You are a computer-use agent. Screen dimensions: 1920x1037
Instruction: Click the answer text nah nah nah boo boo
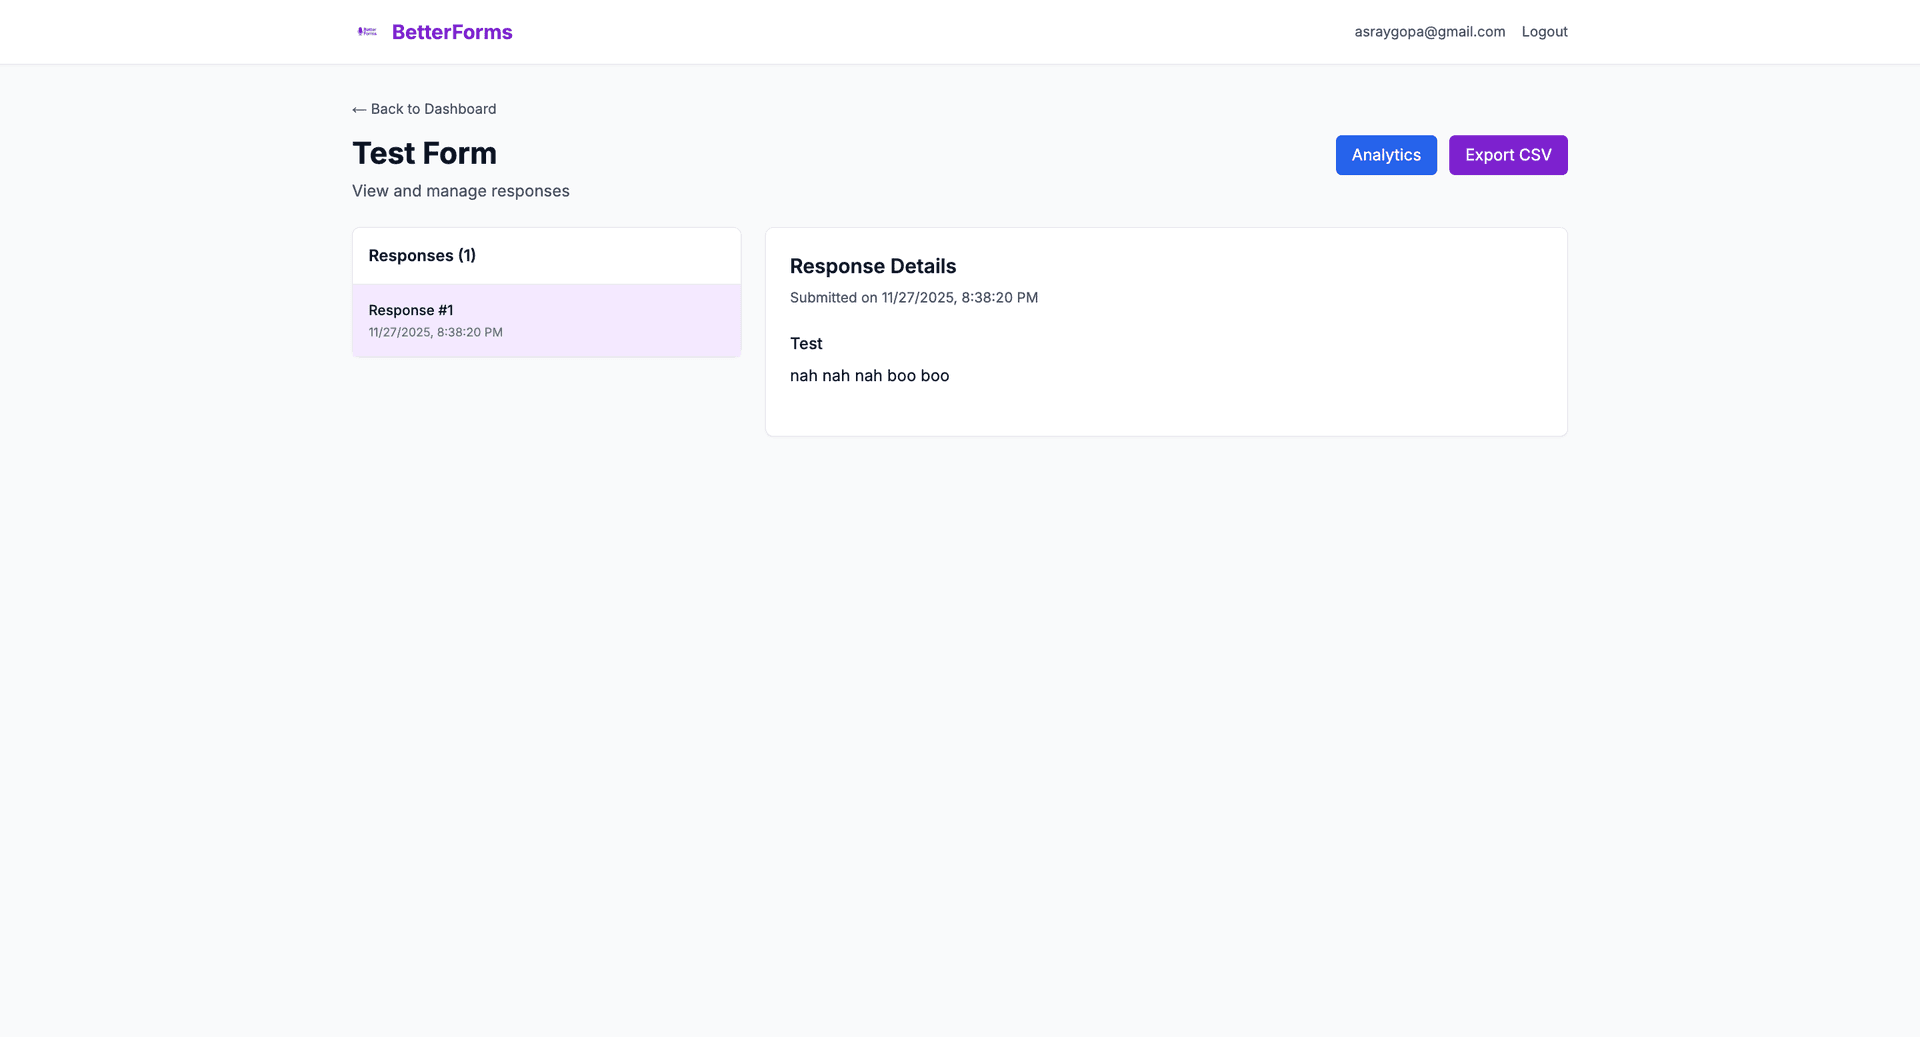[869, 375]
